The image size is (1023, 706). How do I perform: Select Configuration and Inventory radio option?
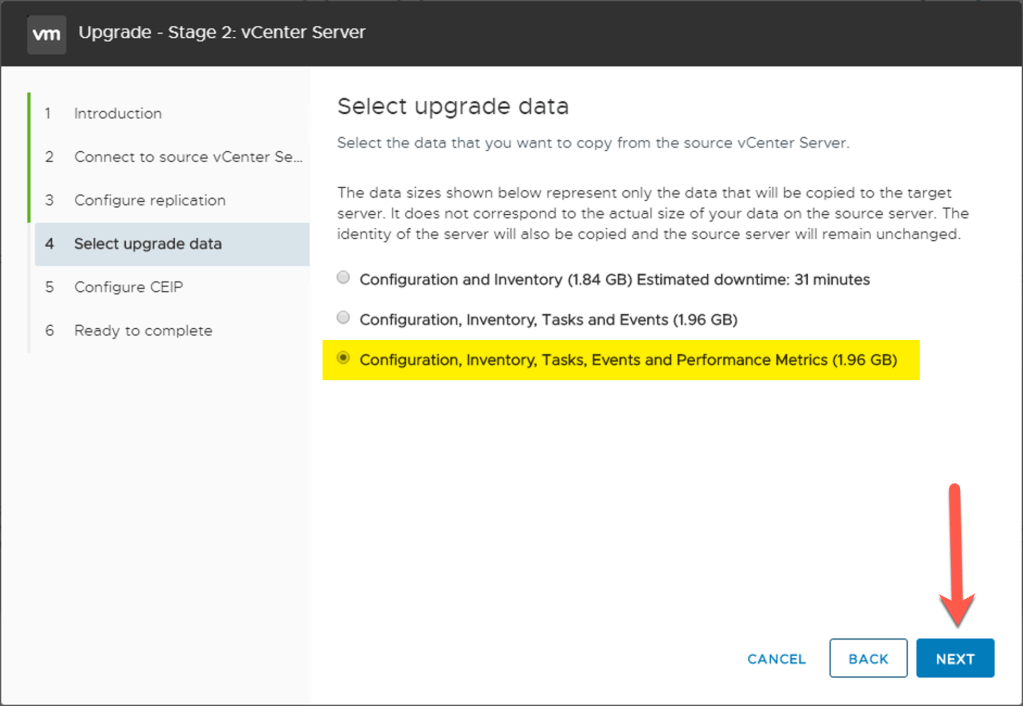tap(344, 278)
